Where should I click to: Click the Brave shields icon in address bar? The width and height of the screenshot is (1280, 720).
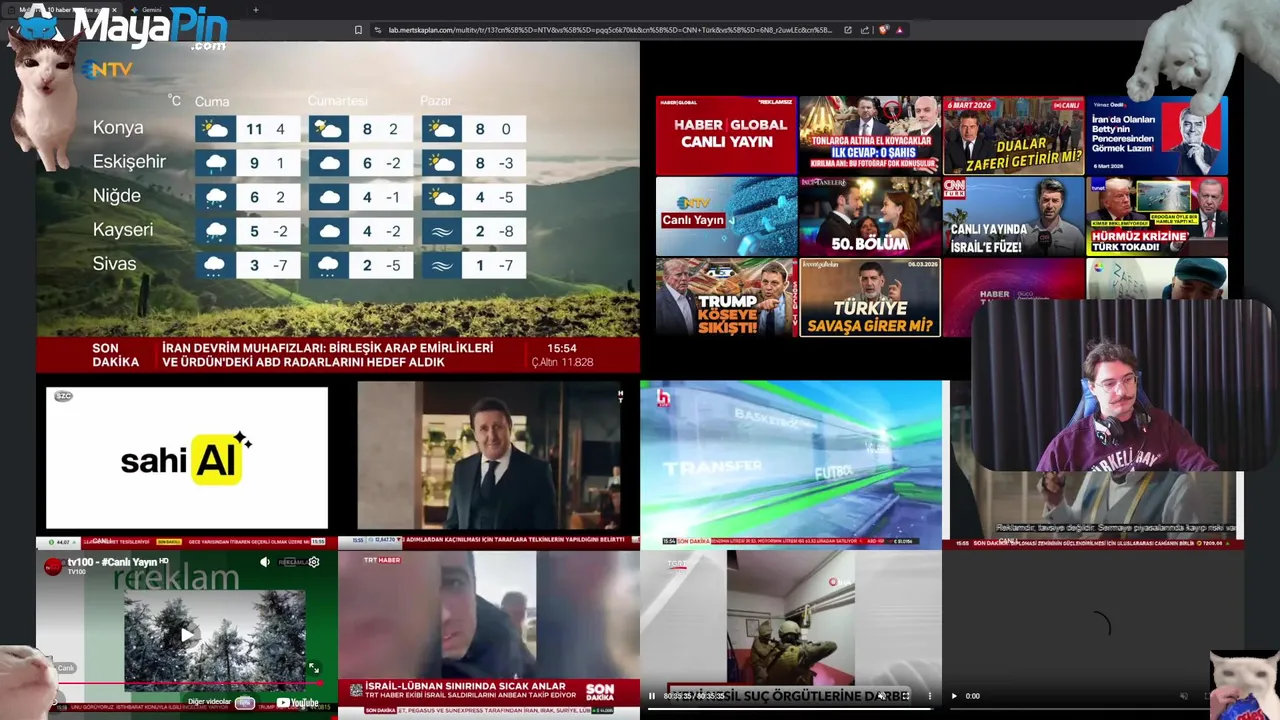884,30
